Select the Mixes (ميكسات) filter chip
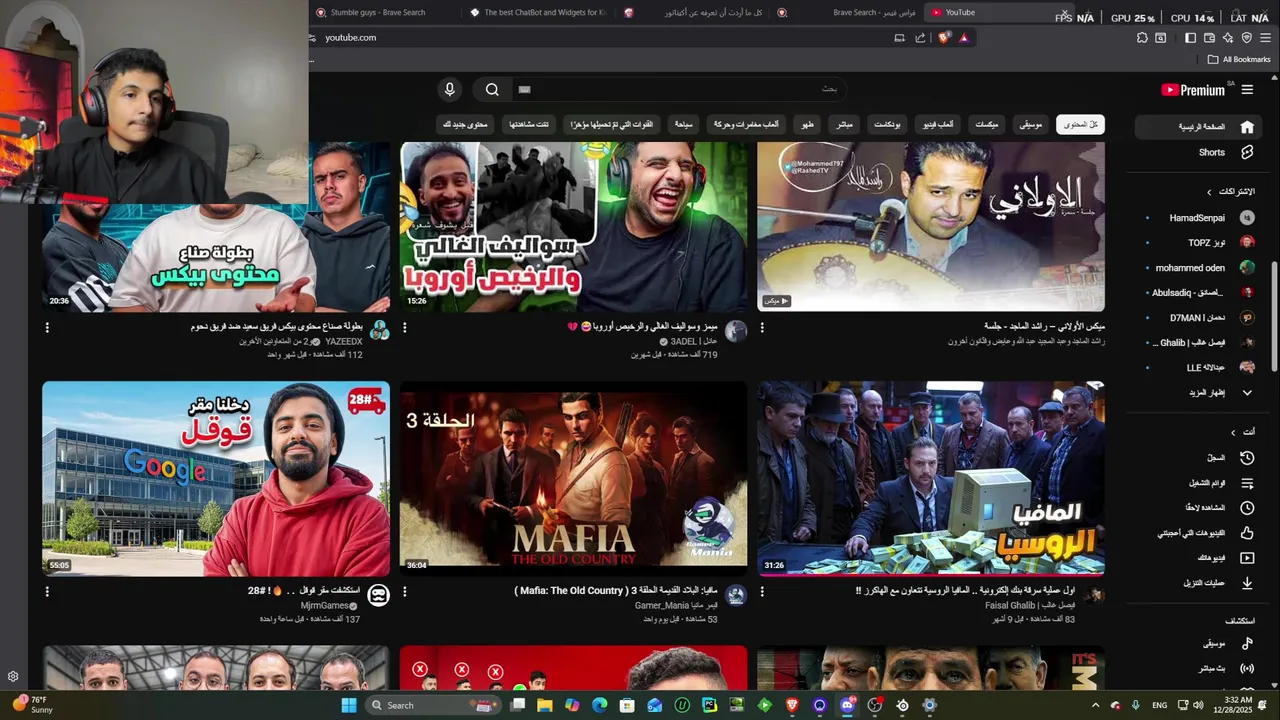 986,125
